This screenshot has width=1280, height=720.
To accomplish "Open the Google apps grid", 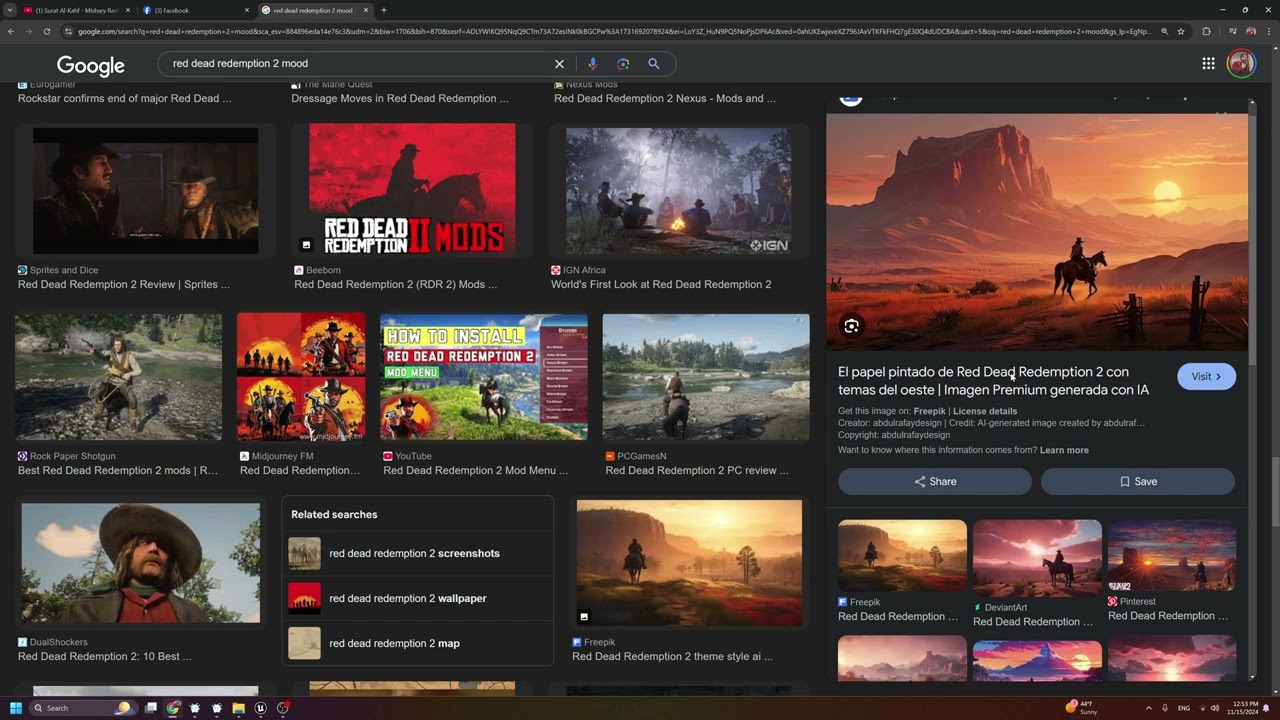I will pyautogui.click(x=1208, y=64).
